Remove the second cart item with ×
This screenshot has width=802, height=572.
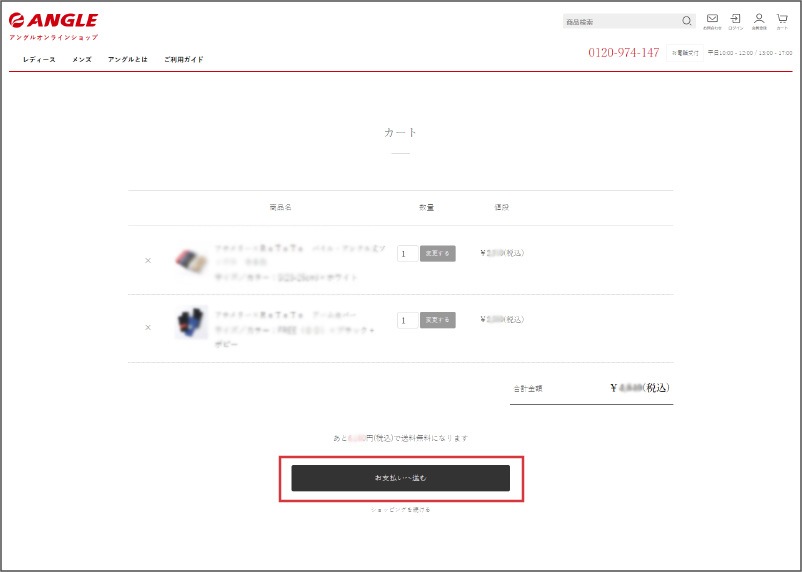[x=148, y=327]
